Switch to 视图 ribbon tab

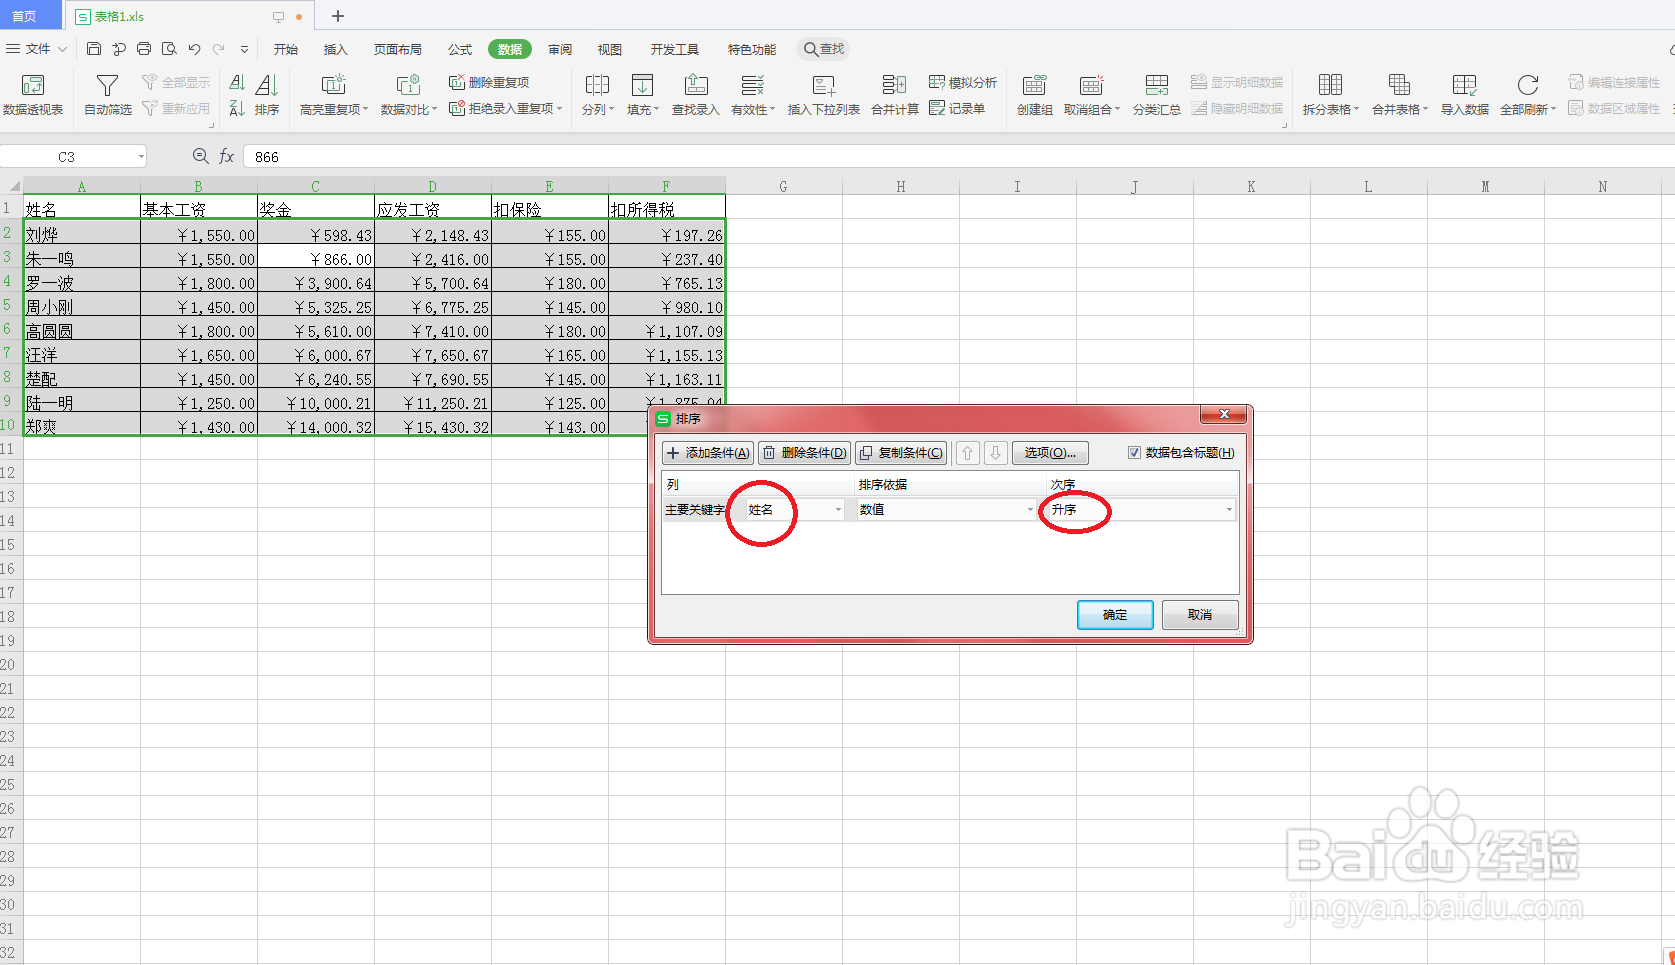[x=610, y=49]
